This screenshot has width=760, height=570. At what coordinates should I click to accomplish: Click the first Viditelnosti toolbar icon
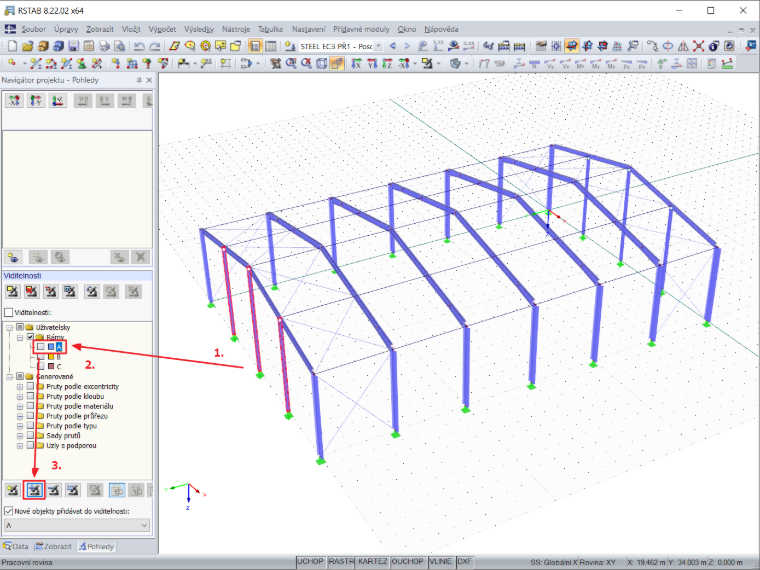[13, 291]
